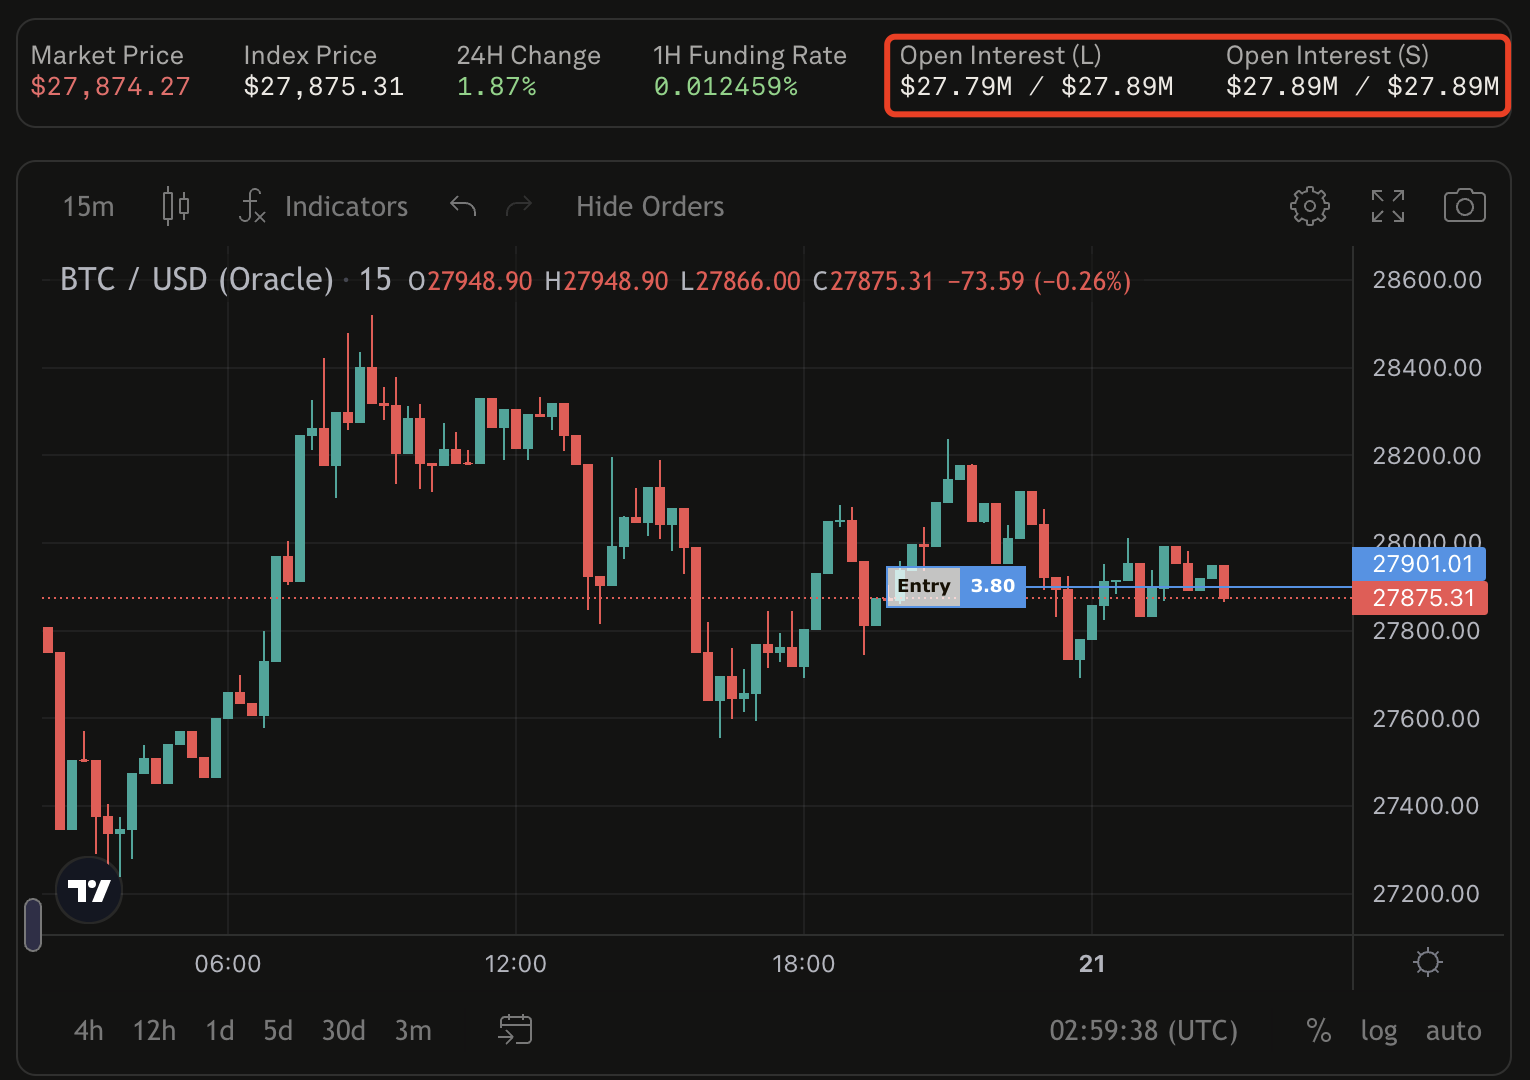
Task: Click the TradingView logo badge
Action: point(89,889)
